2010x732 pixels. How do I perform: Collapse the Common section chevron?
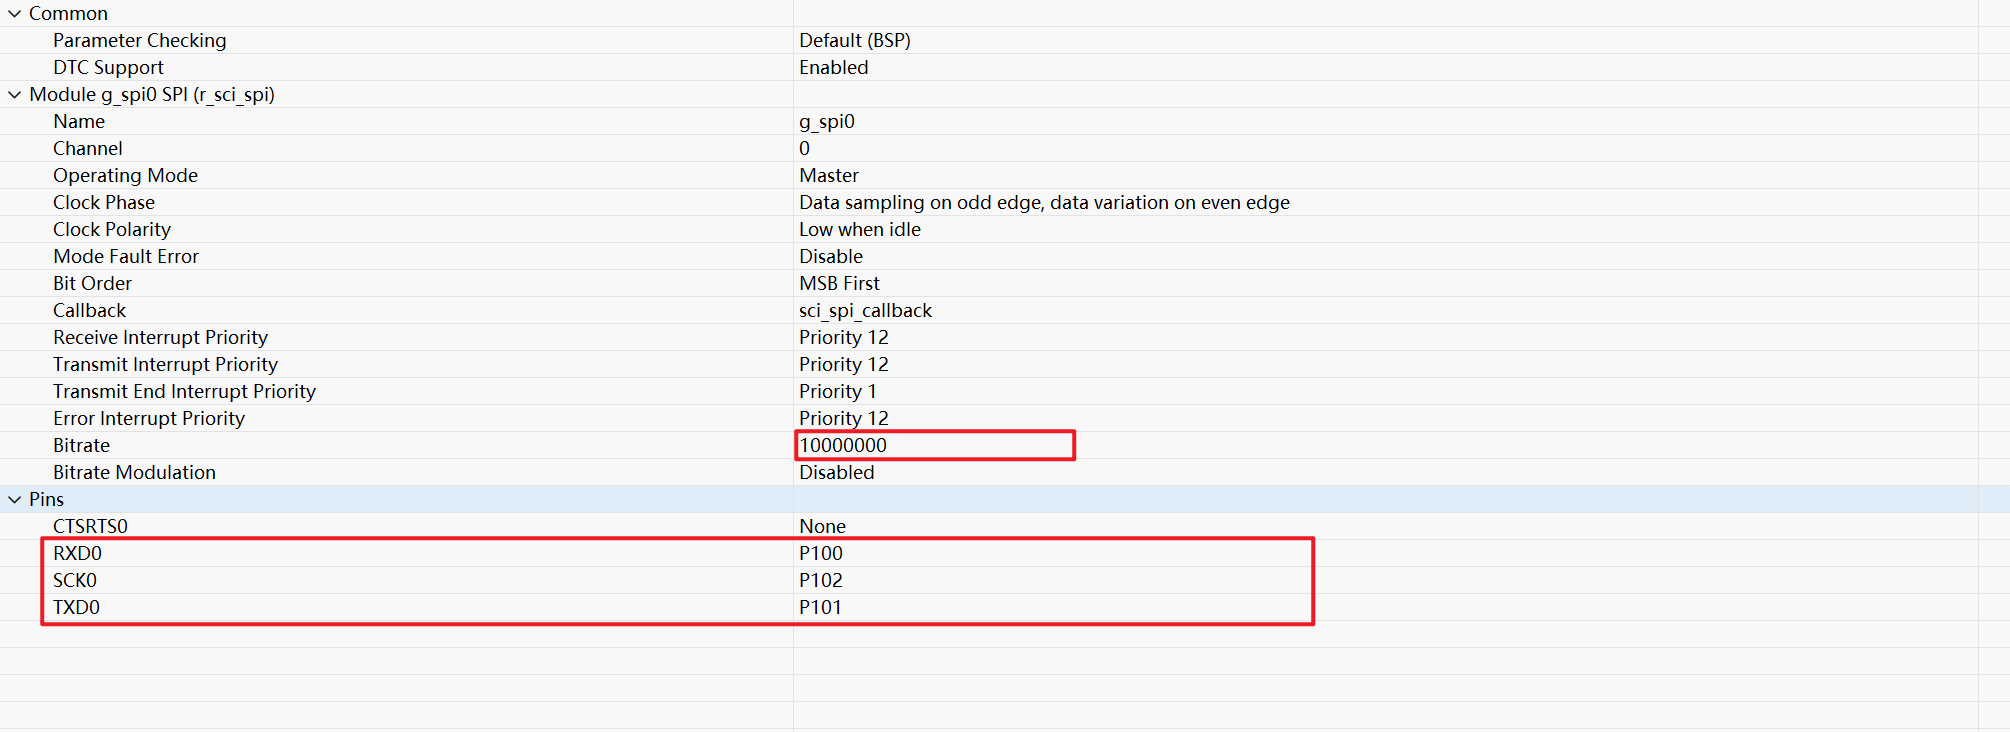click(x=15, y=13)
